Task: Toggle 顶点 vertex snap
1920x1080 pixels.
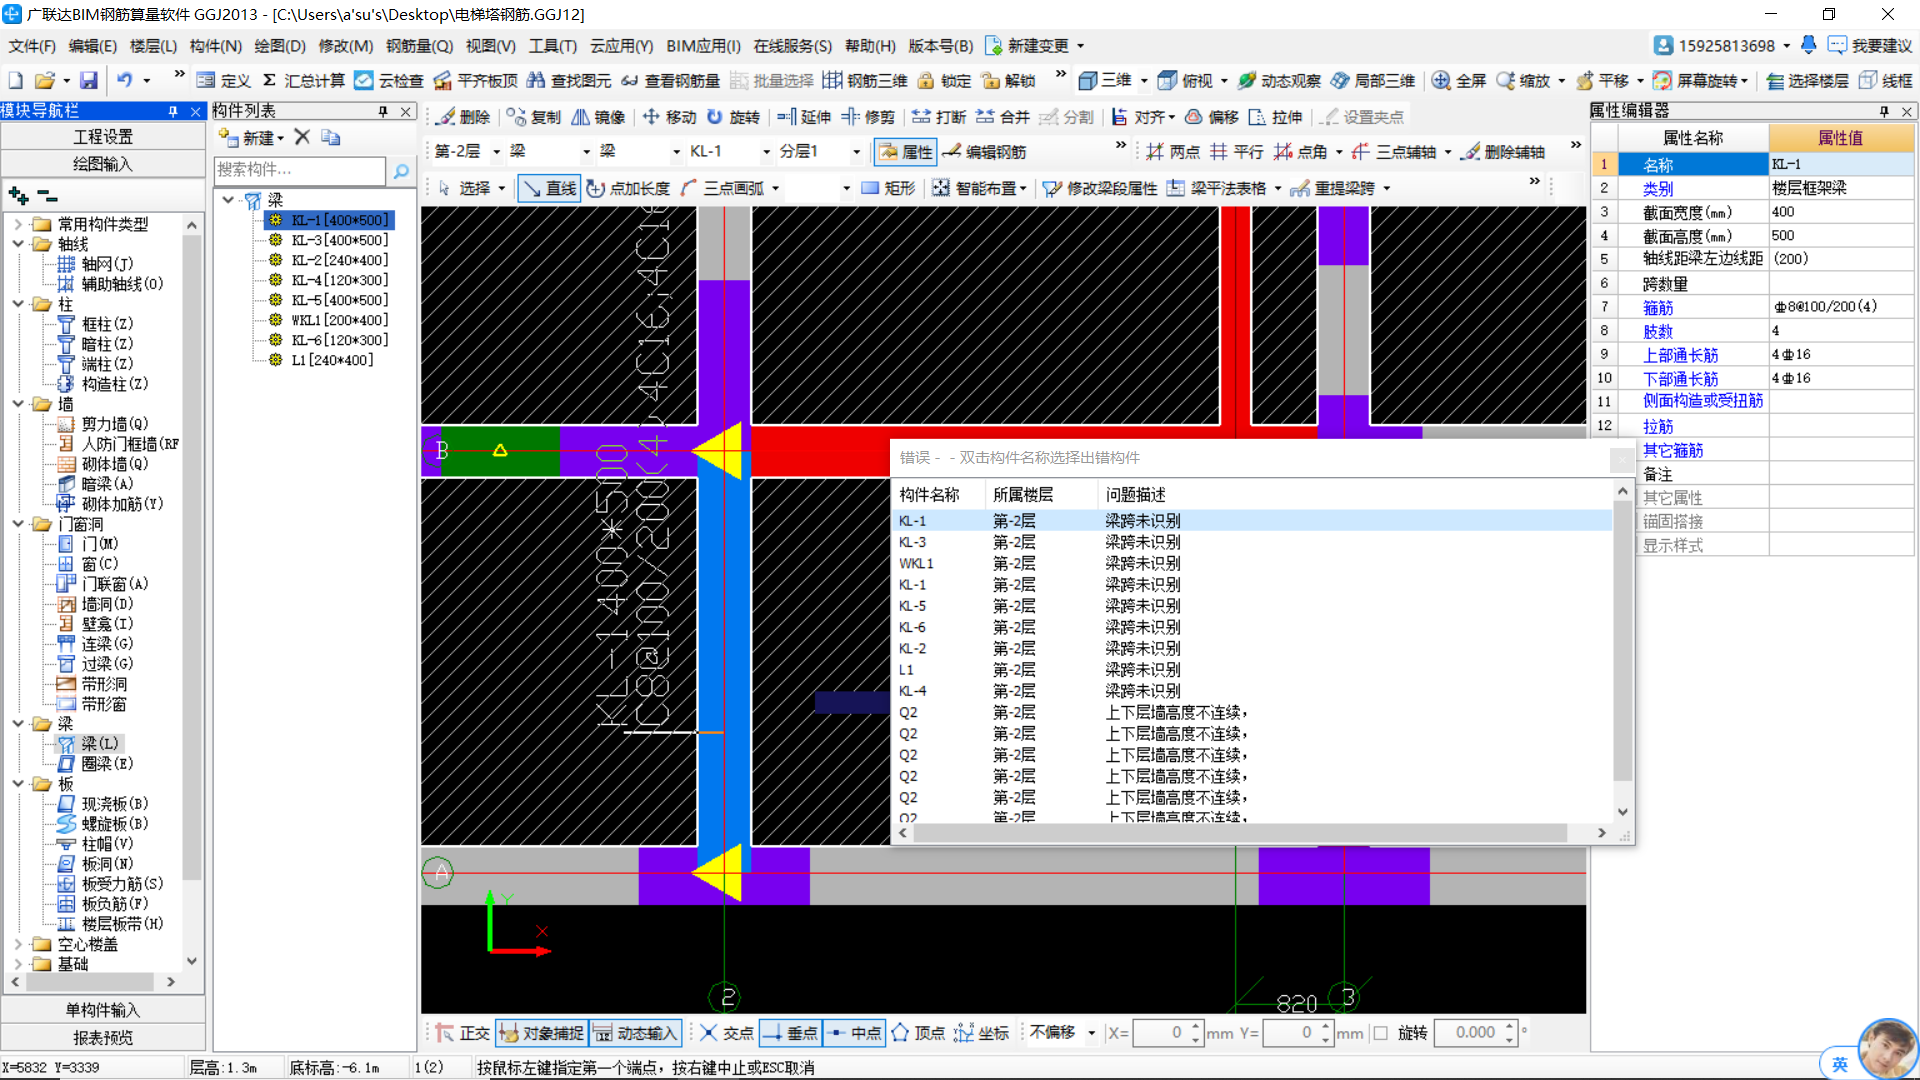Action: point(918,1033)
